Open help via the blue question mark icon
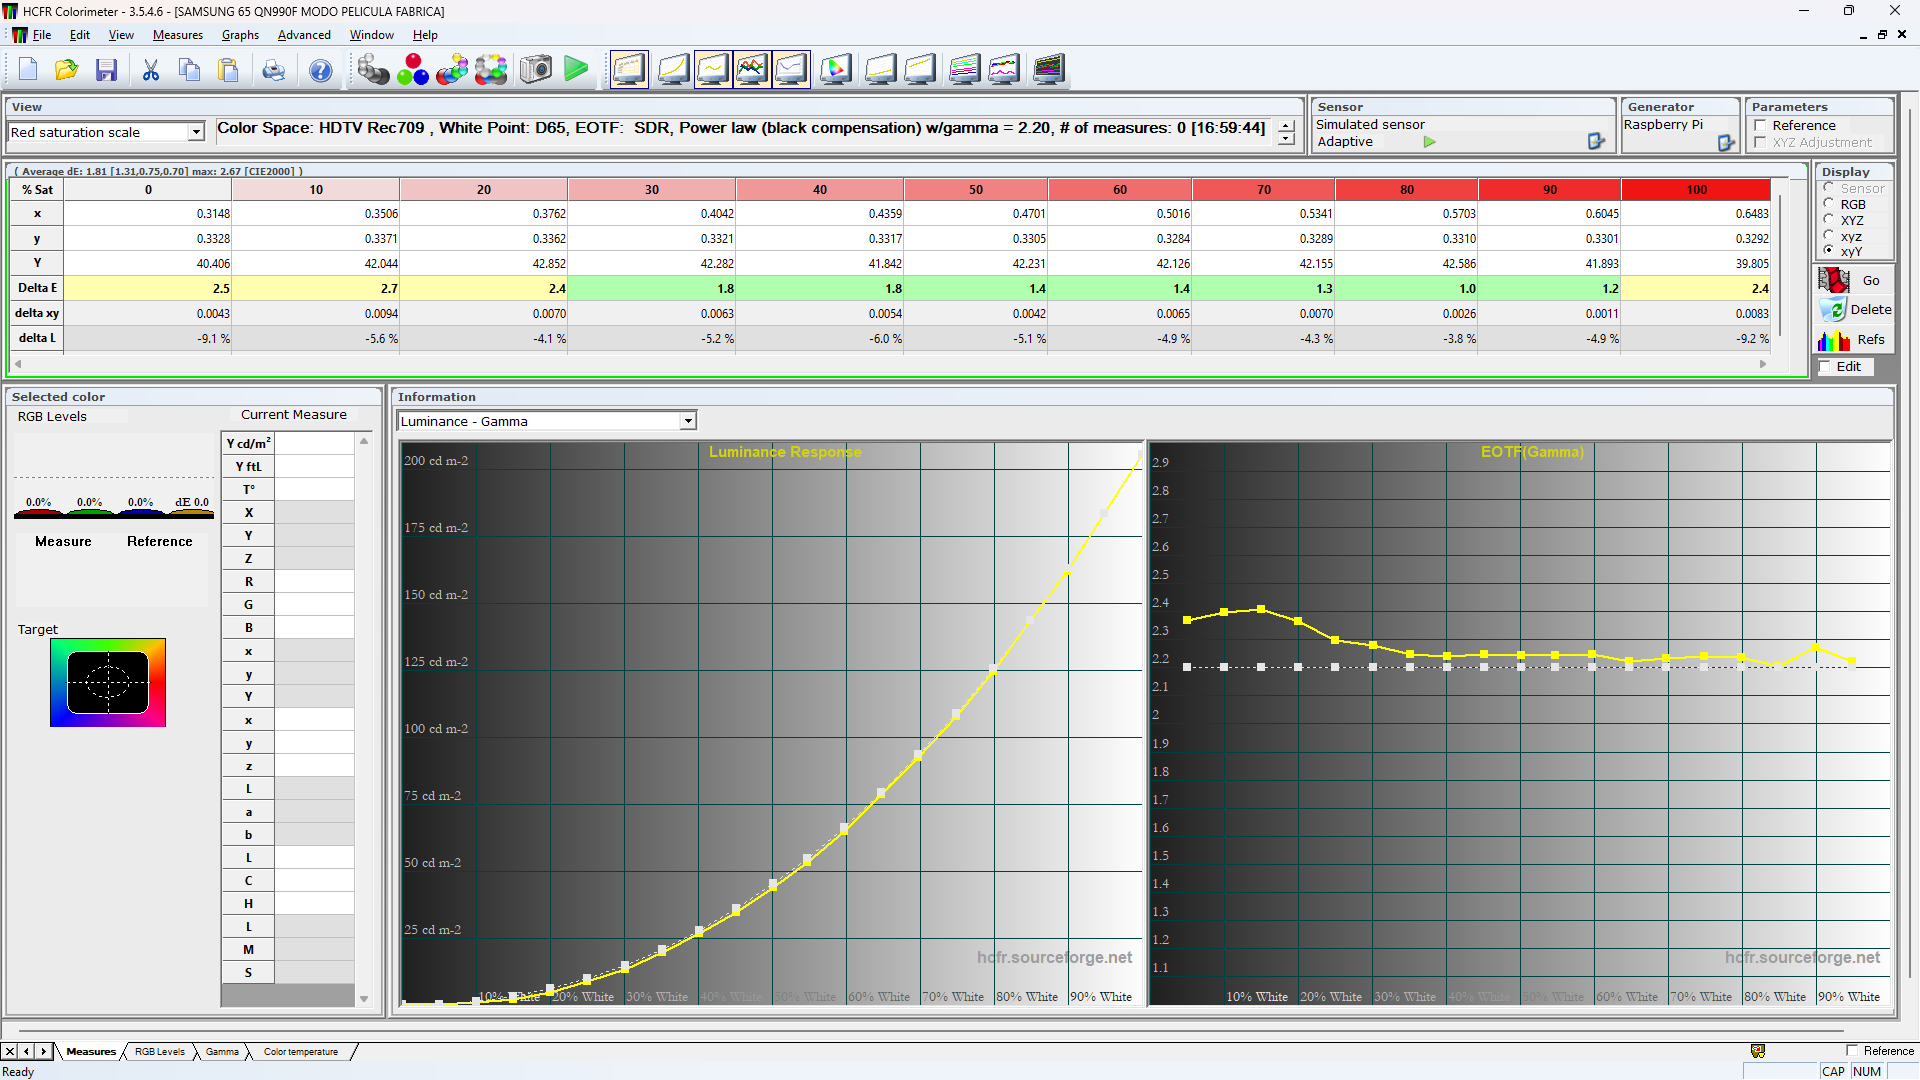Viewport: 1920px width, 1080px height. pyautogui.click(x=320, y=70)
